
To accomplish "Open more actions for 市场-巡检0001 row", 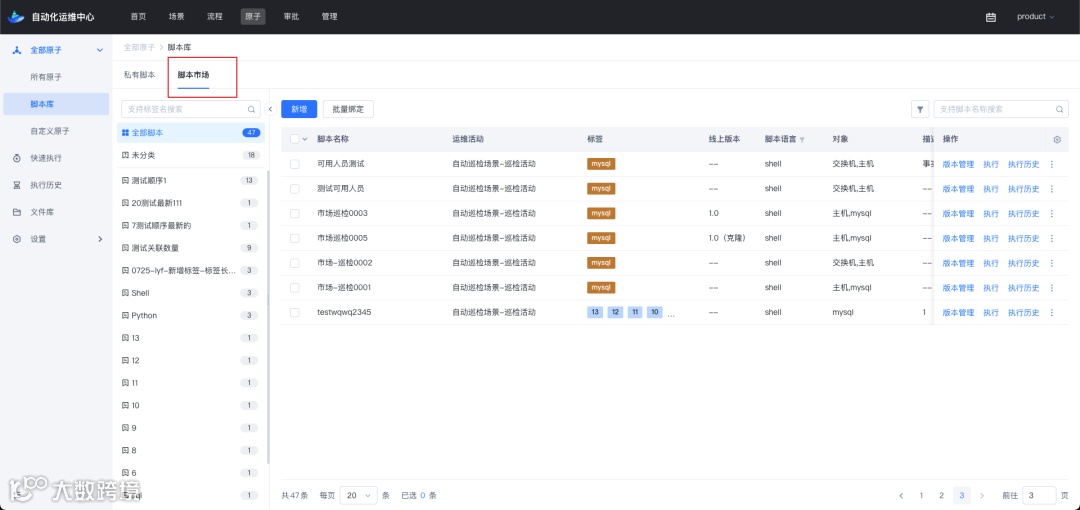I will (1052, 288).
